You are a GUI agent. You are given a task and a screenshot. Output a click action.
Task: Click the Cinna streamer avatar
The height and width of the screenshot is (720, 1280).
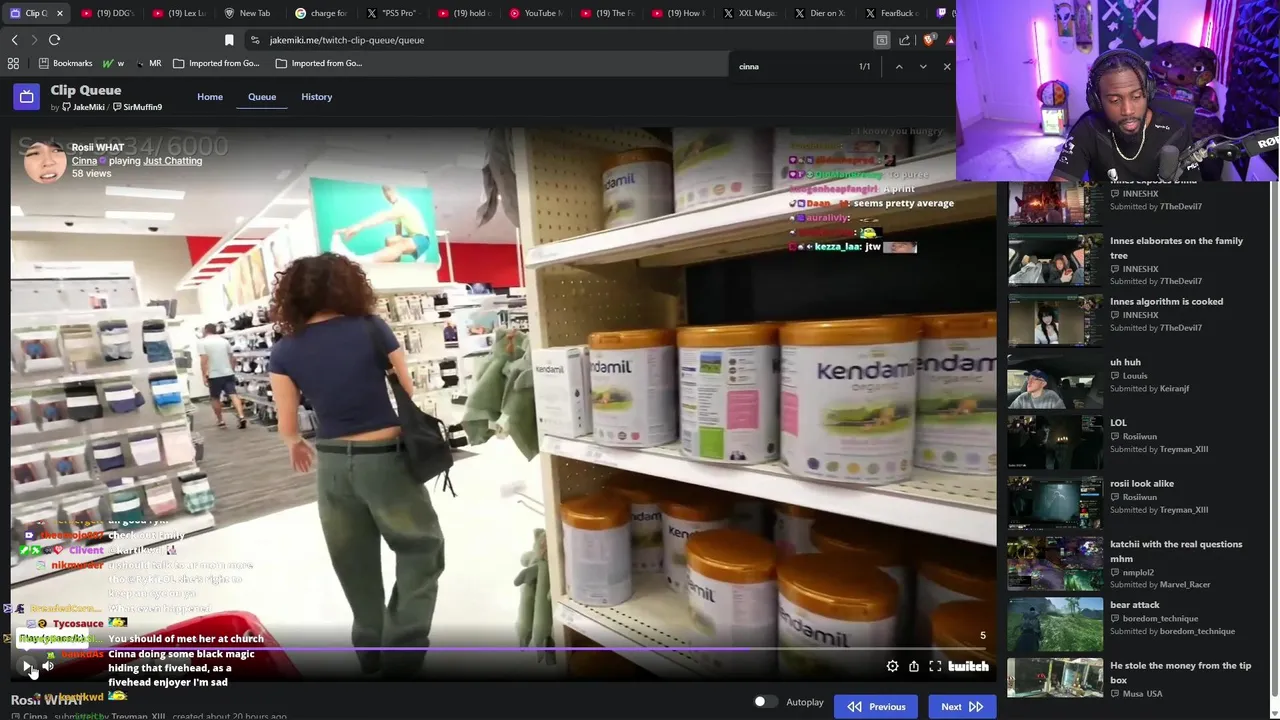tap(44, 160)
